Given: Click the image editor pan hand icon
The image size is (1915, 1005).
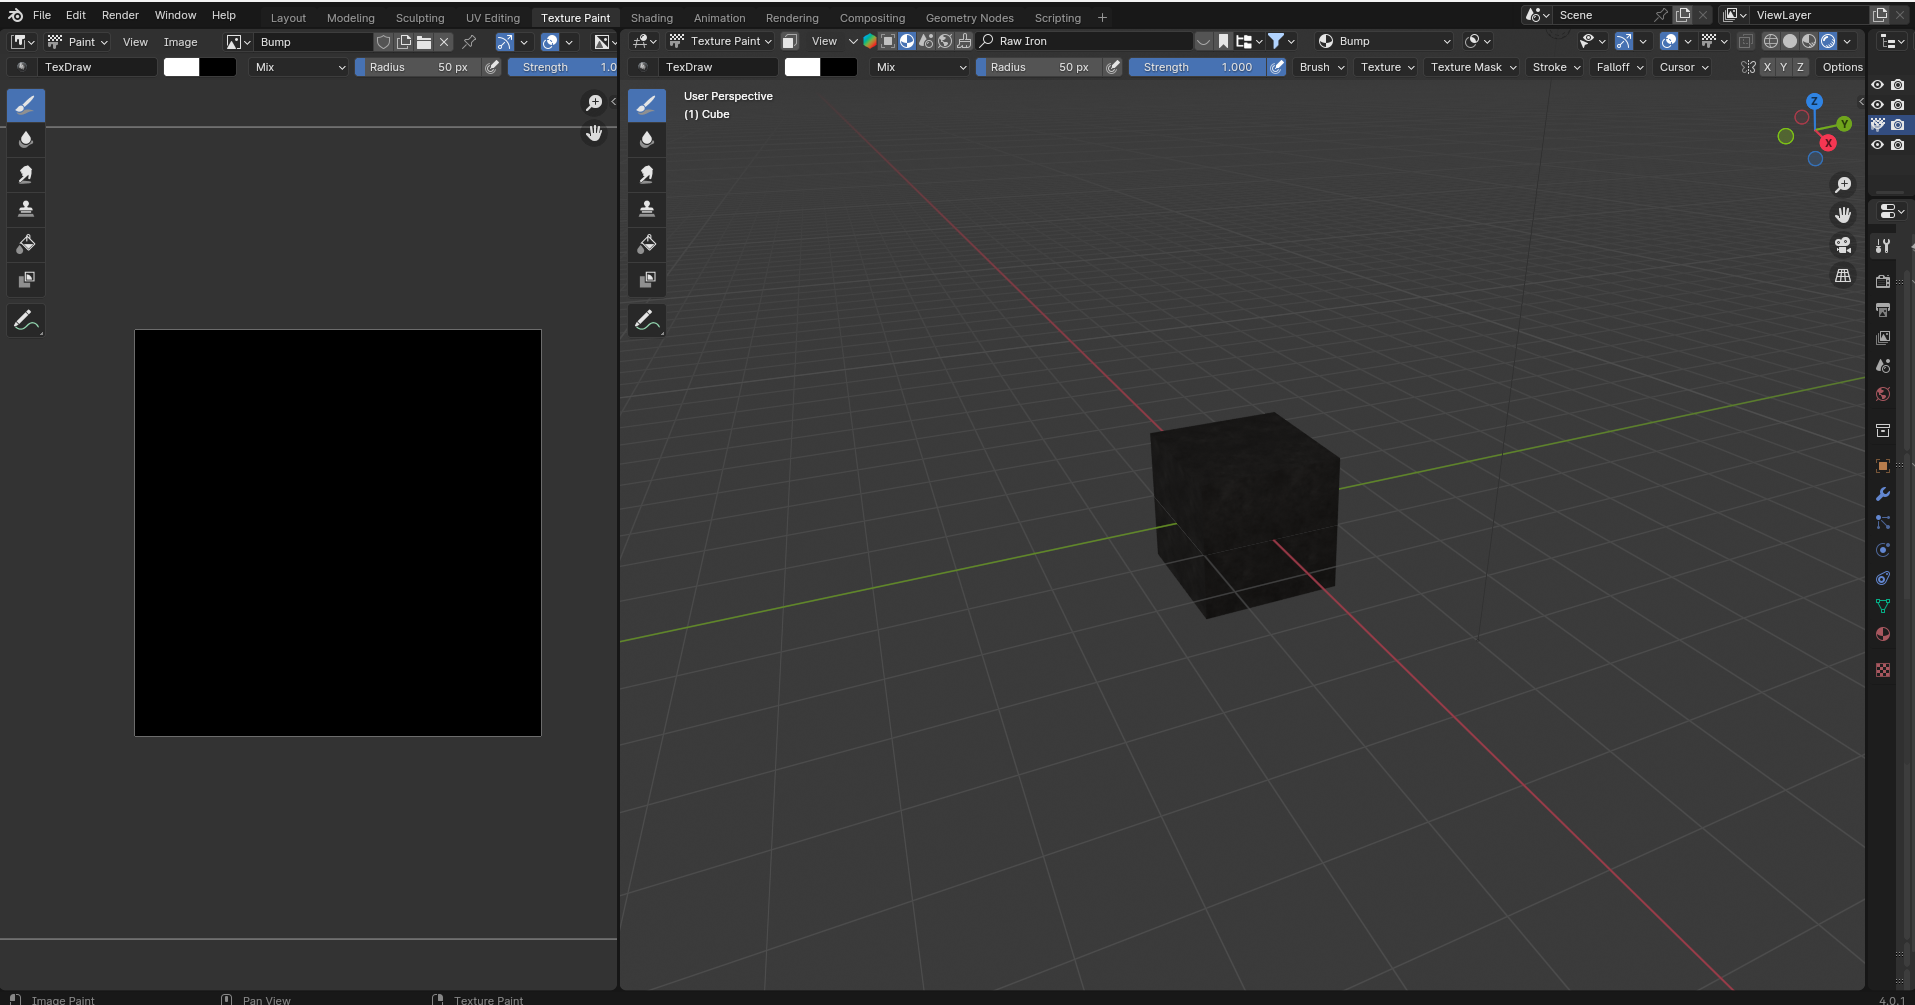Looking at the screenshot, I should (594, 133).
